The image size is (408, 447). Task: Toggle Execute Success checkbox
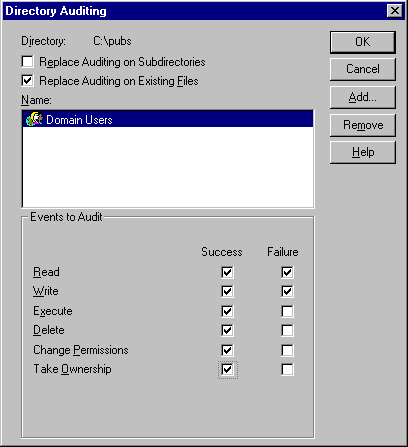click(227, 311)
